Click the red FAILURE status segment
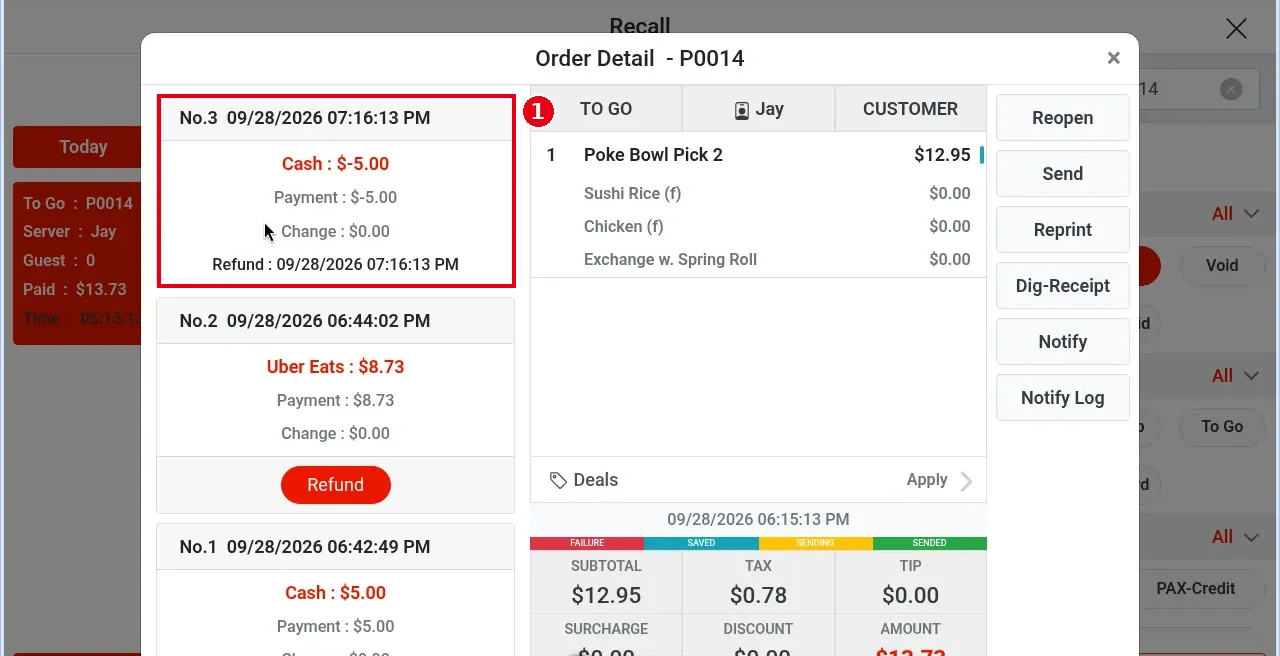The width and height of the screenshot is (1280, 656). point(587,543)
